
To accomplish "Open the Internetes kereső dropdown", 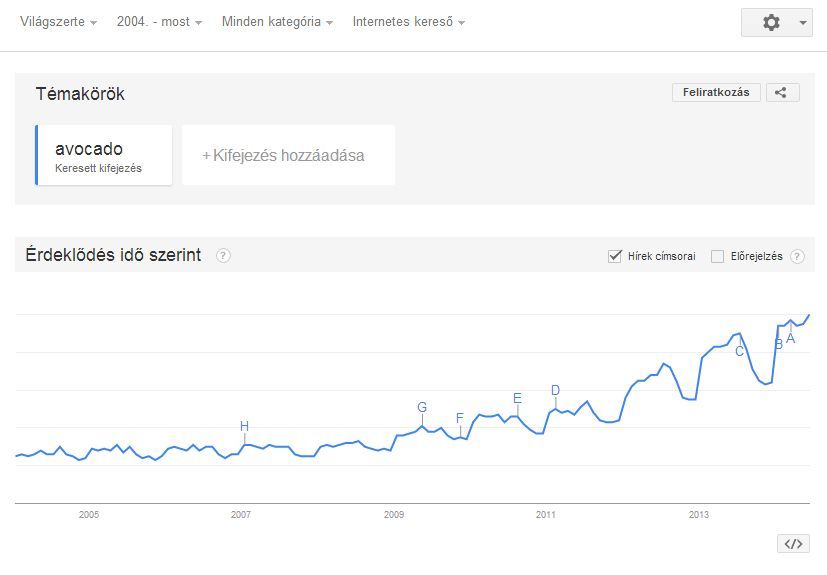I will click(408, 22).
